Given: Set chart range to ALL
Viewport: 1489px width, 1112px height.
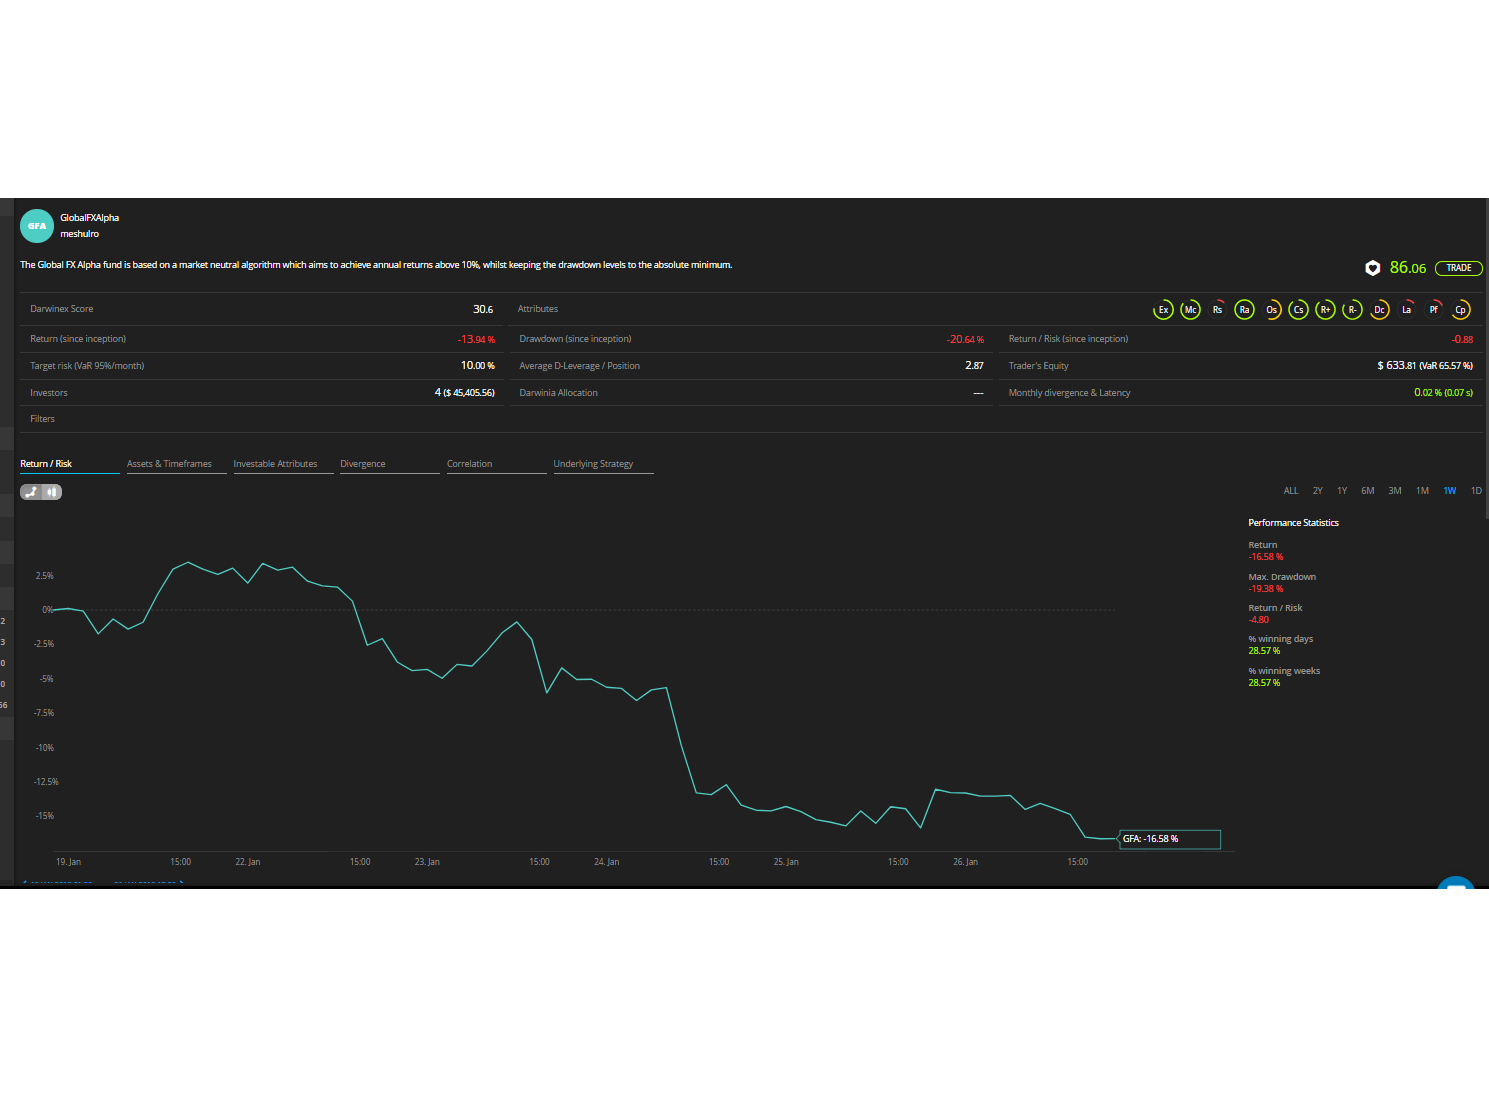Looking at the screenshot, I should point(1291,491).
